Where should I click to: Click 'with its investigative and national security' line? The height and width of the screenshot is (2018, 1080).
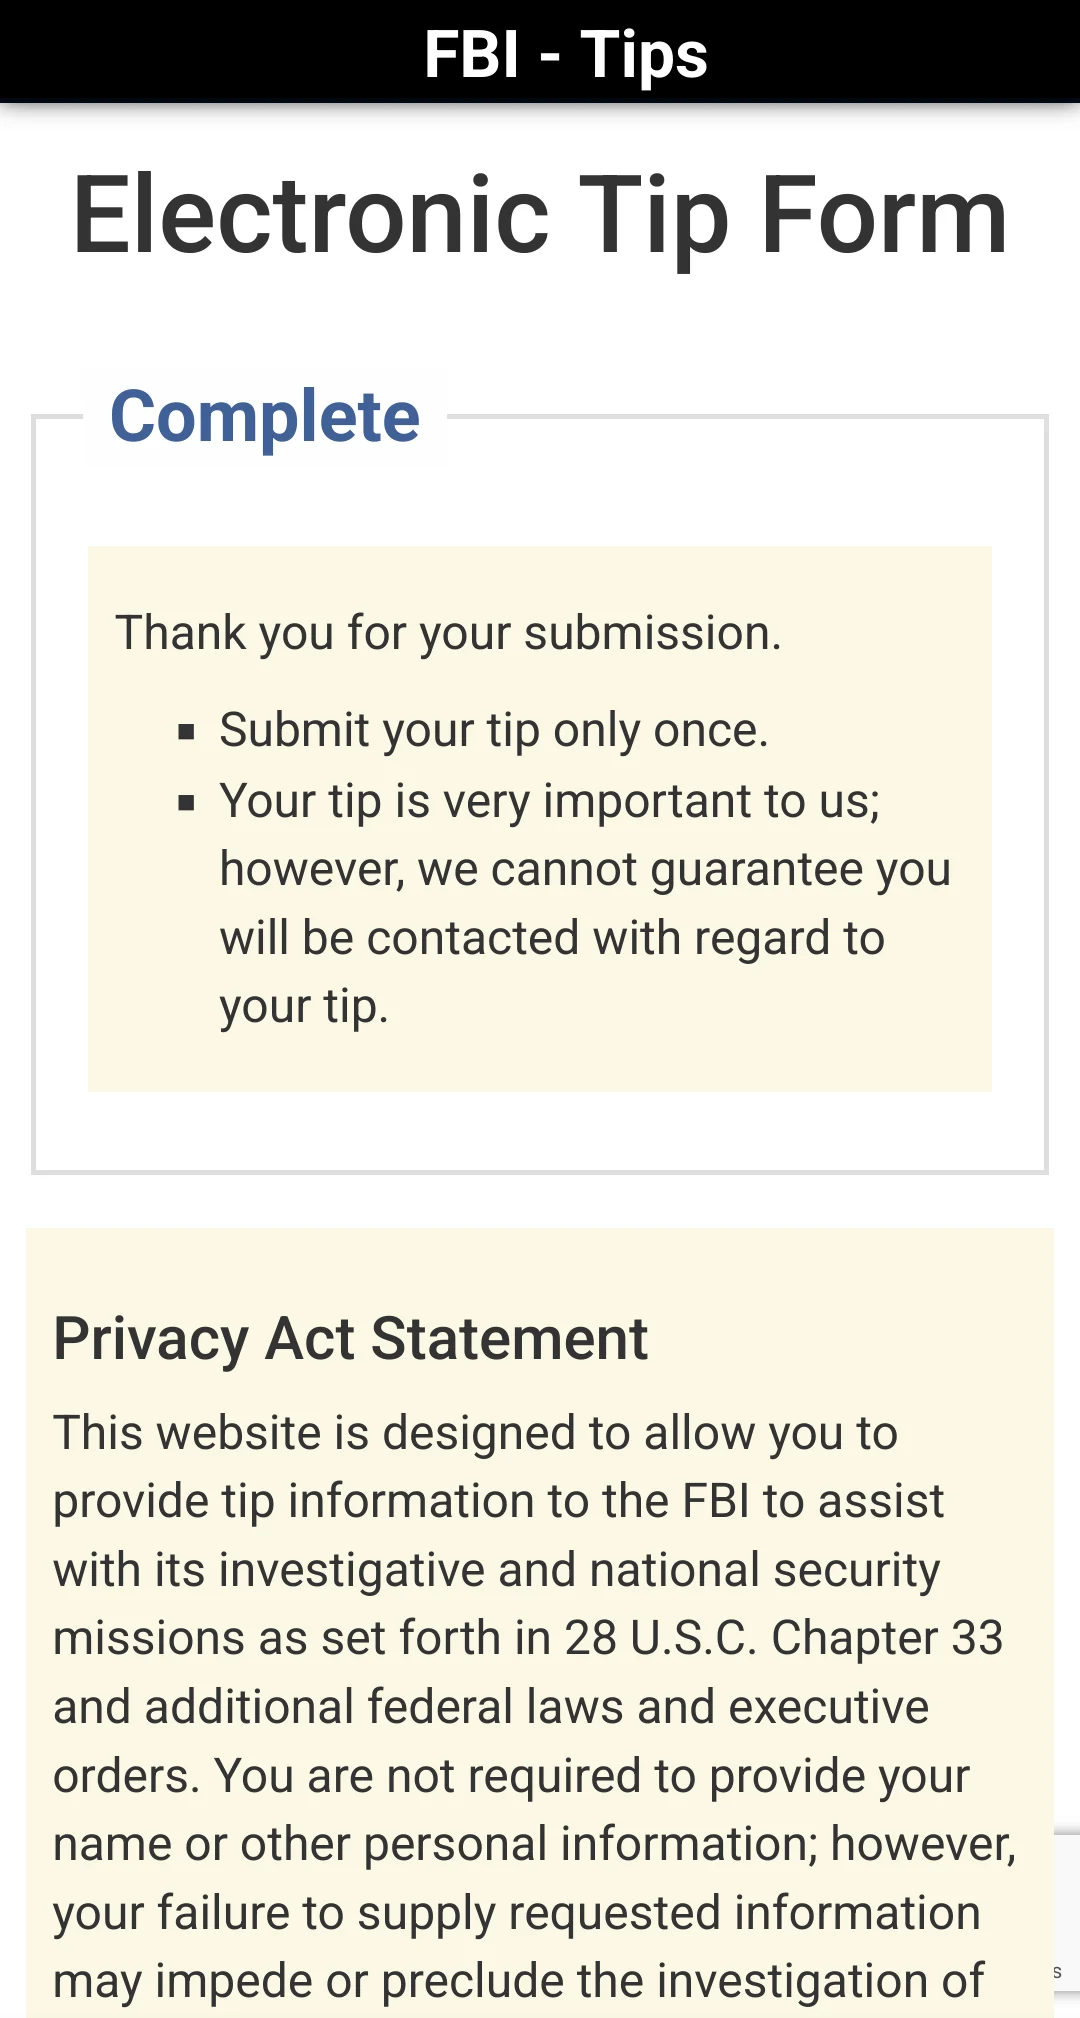[x=497, y=1570]
